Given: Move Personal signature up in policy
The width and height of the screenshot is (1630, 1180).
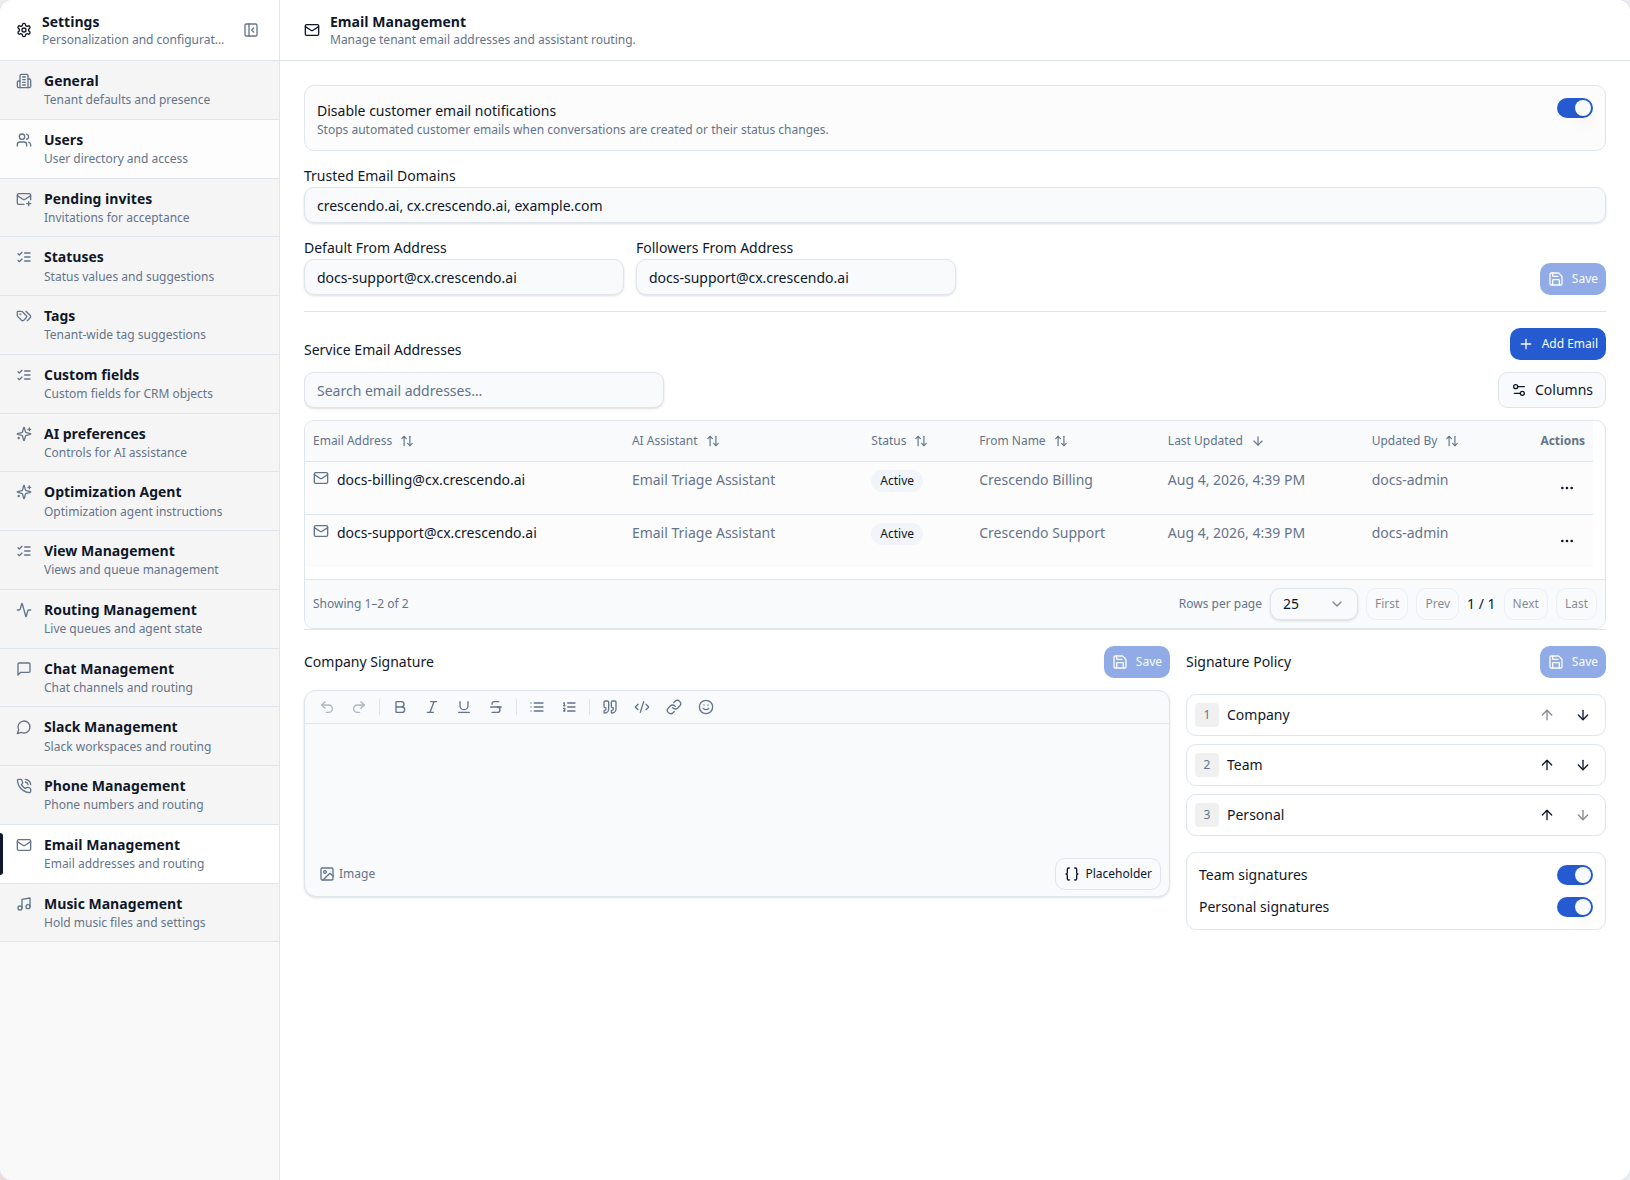Looking at the screenshot, I should [x=1547, y=815].
